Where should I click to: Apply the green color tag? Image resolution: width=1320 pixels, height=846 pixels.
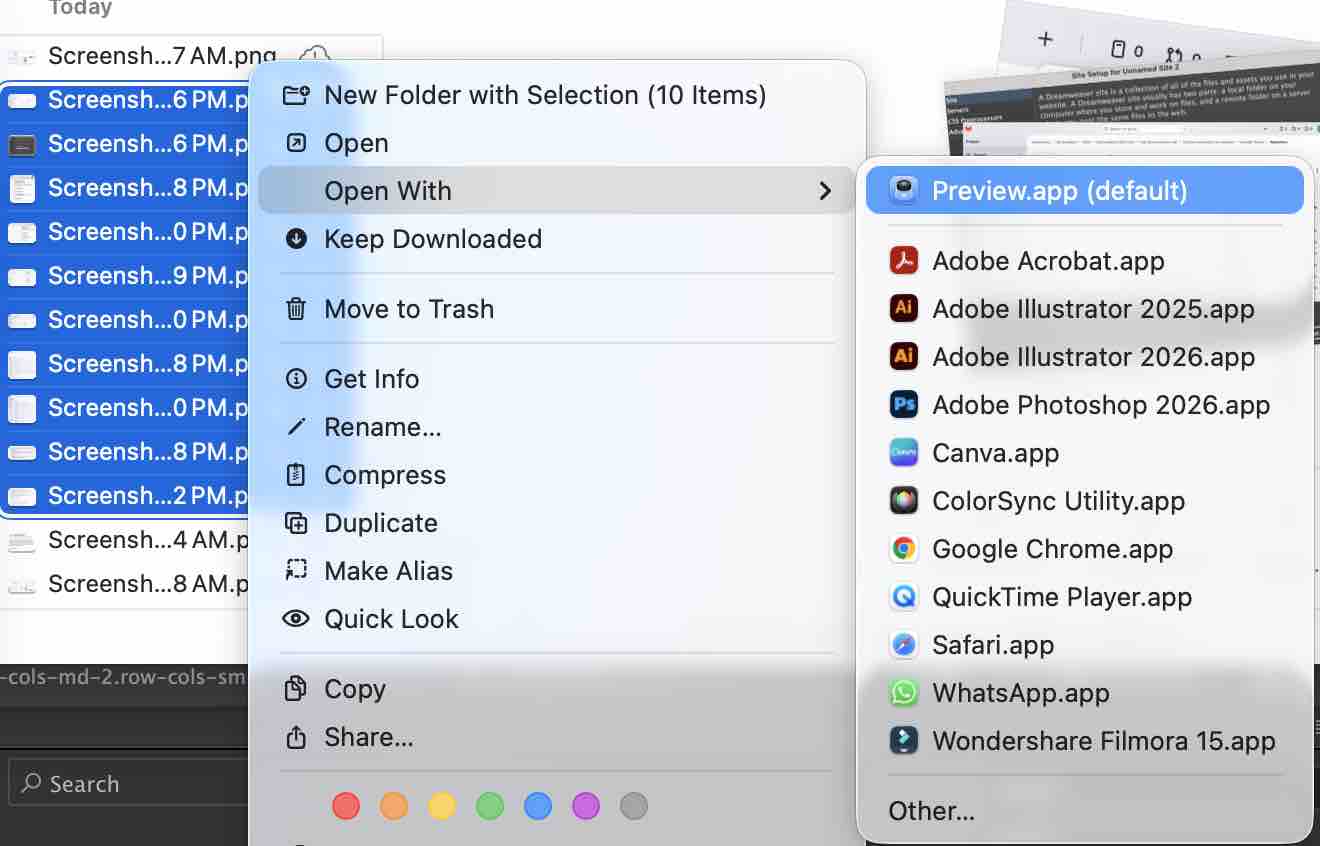click(490, 805)
